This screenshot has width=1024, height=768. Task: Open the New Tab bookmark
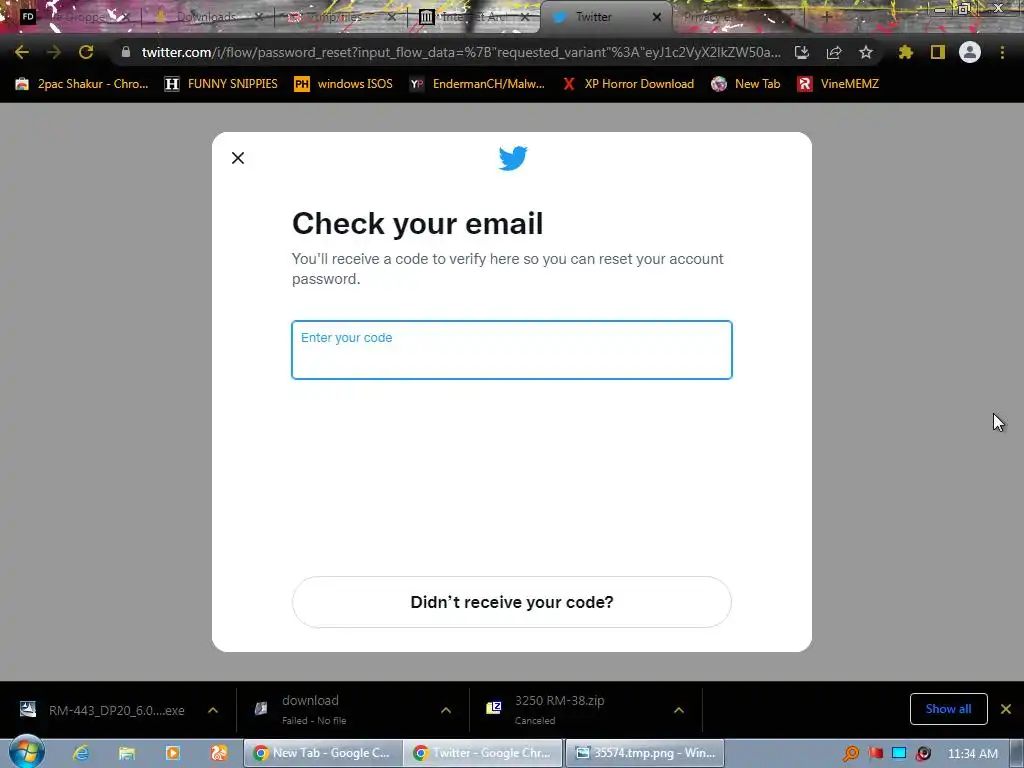pyautogui.click(x=746, y=84)
